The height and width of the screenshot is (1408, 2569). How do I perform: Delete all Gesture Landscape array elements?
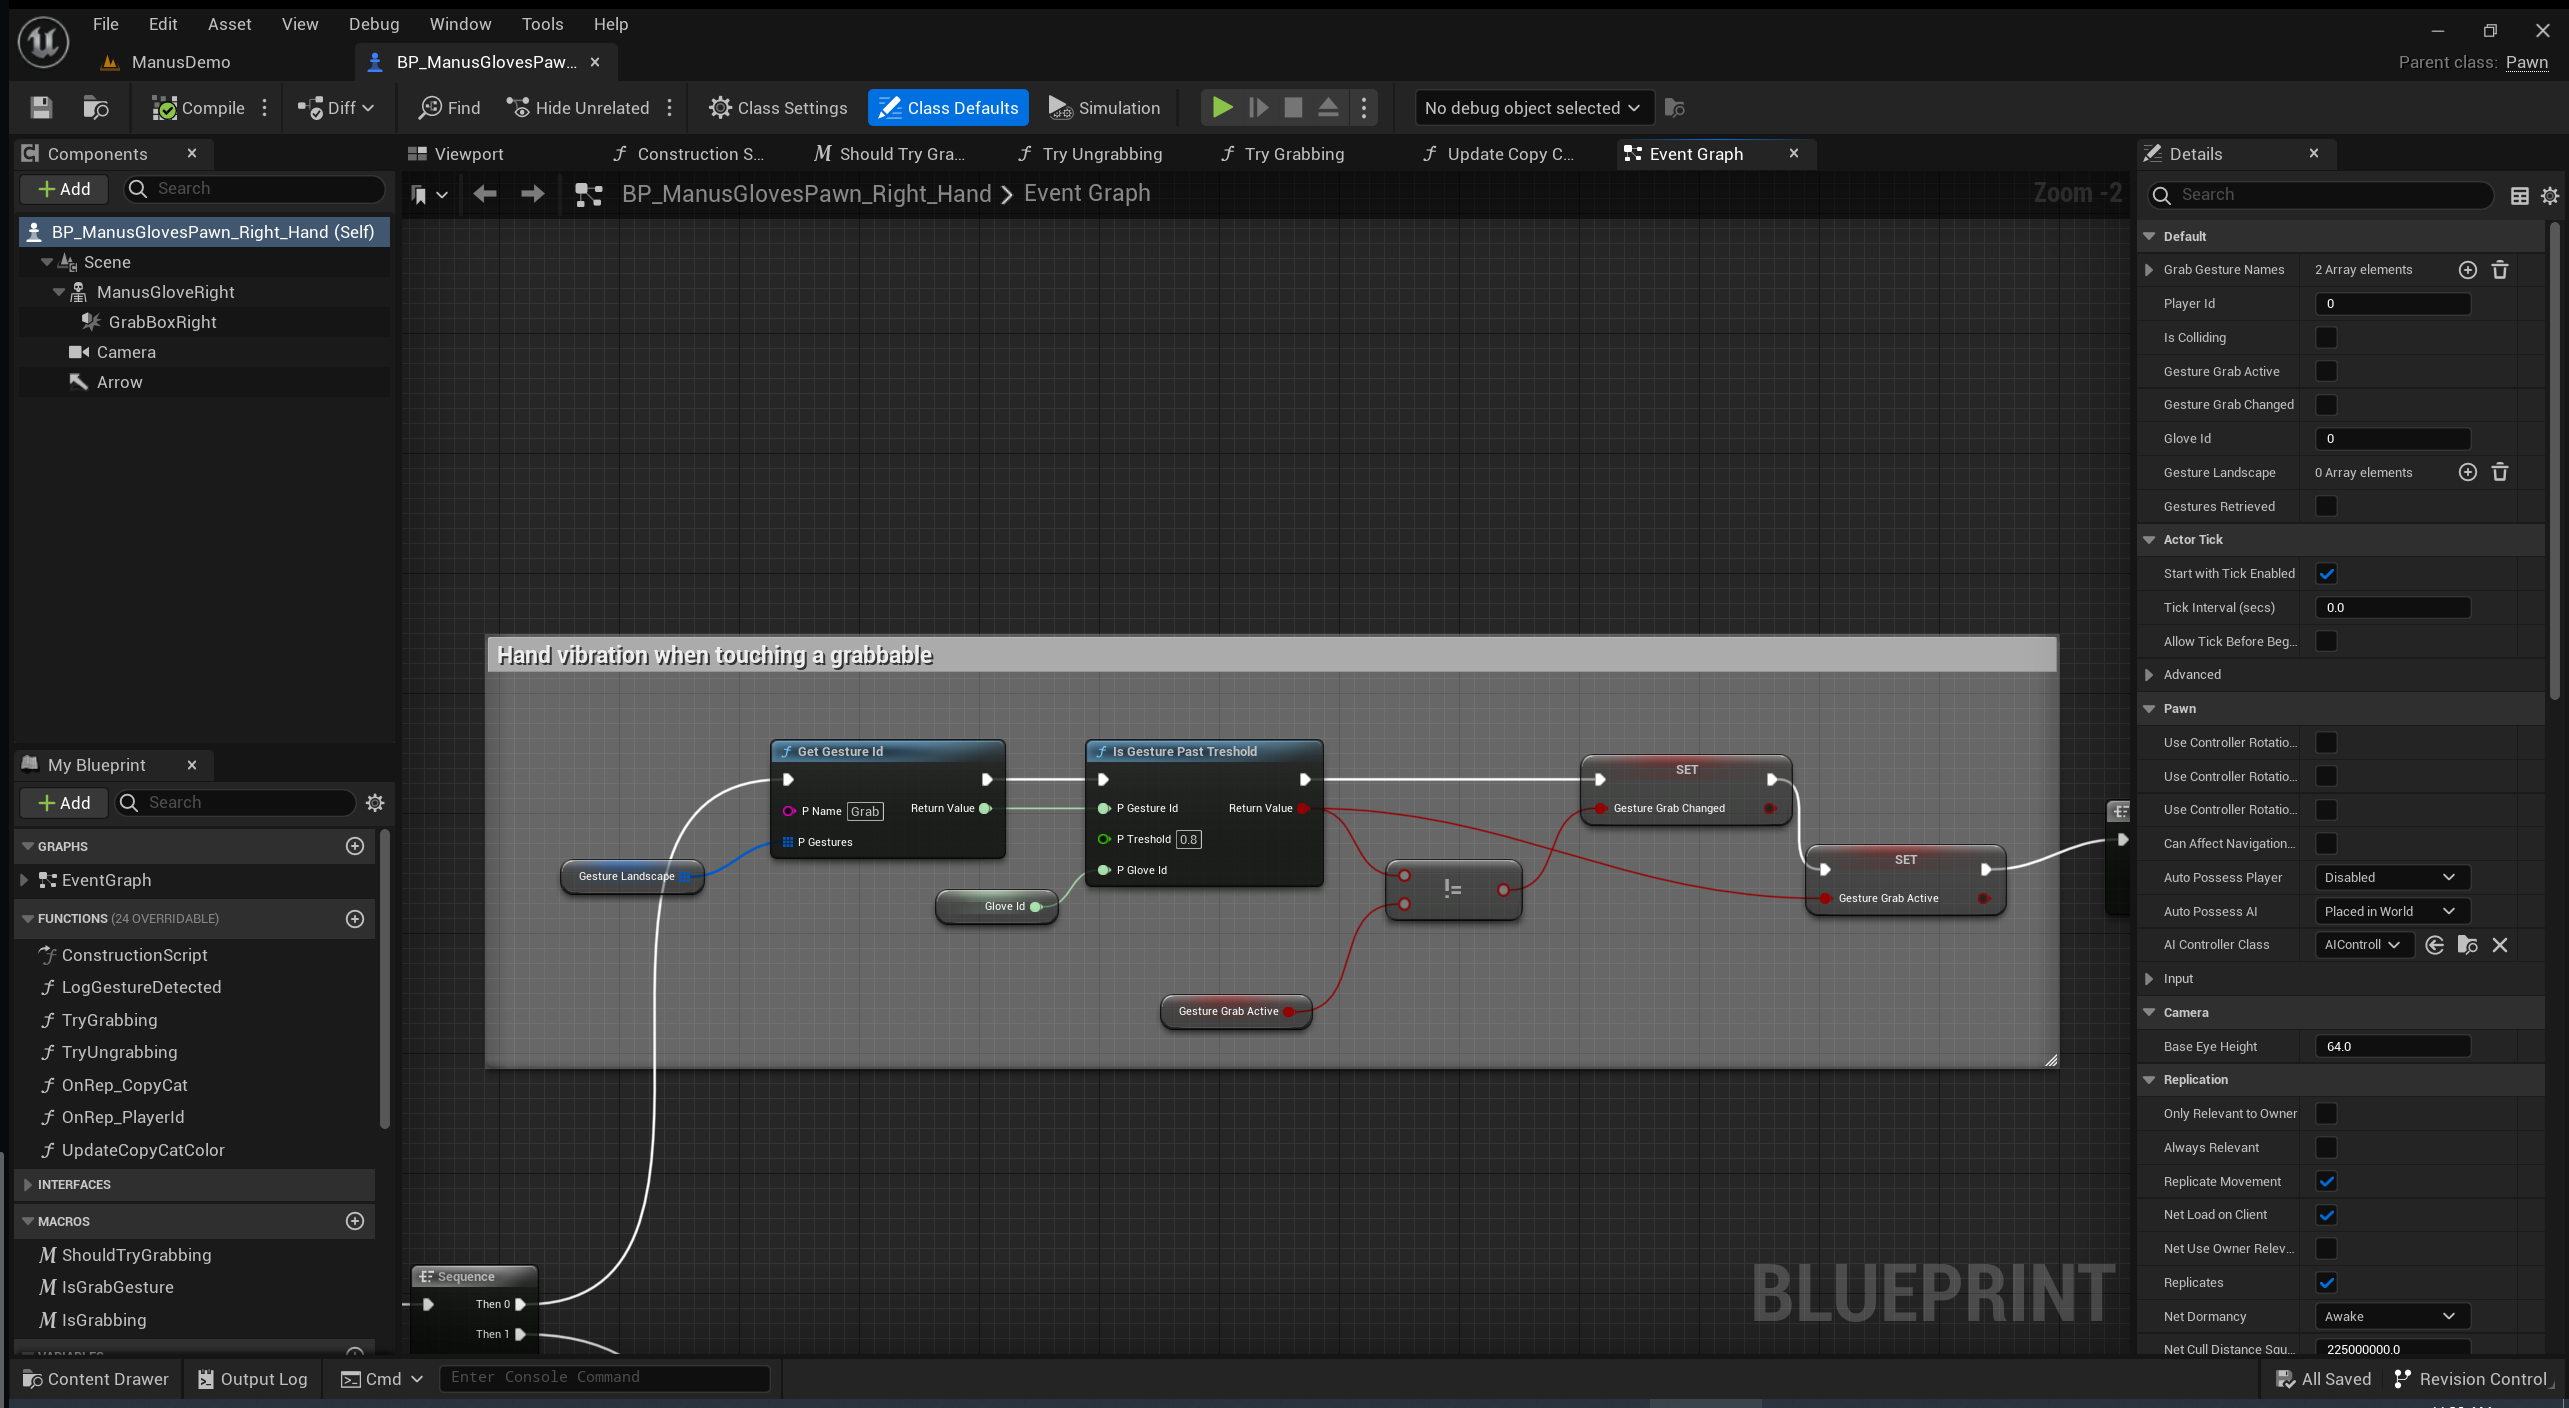tap(2499, 472)
